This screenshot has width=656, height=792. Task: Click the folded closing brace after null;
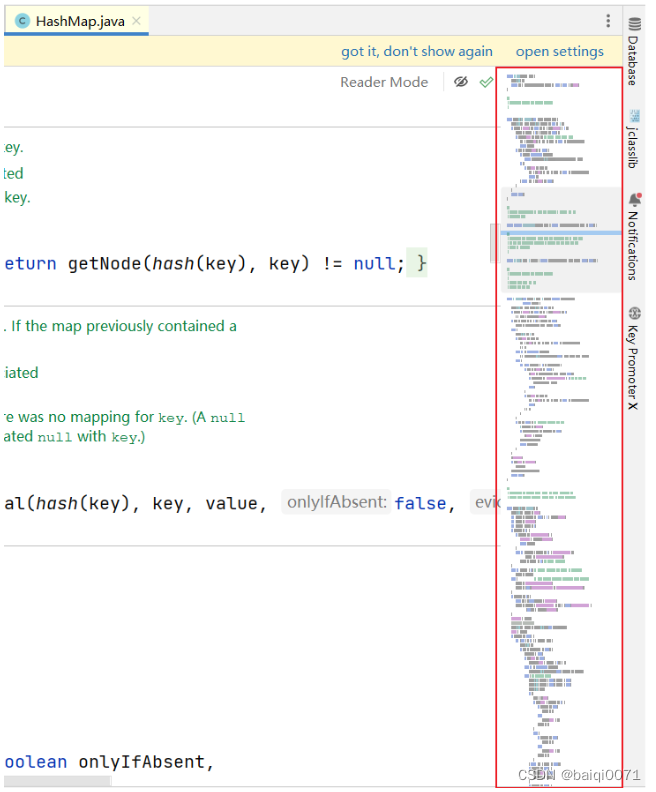[417, 263]
